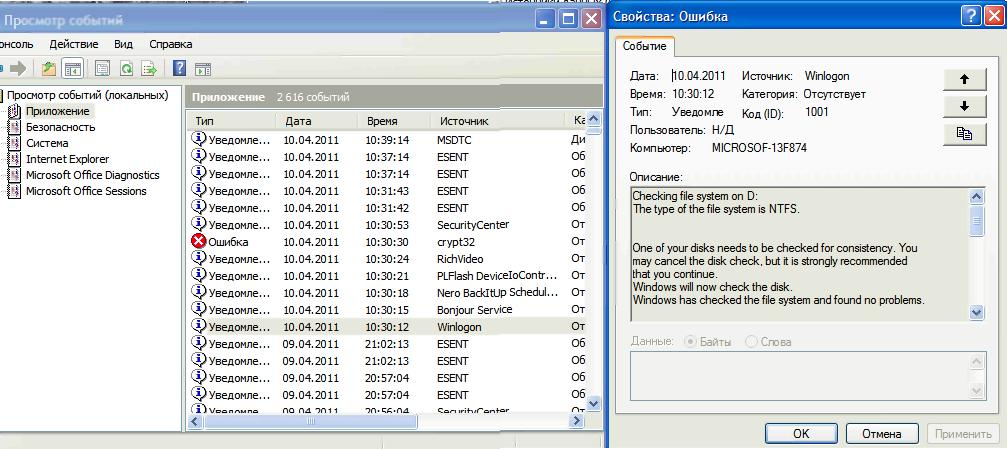Image resolution: width=1007 pixels, height=449 pixels.
Task: Click the Отмена button
Action: click(880, 434)
